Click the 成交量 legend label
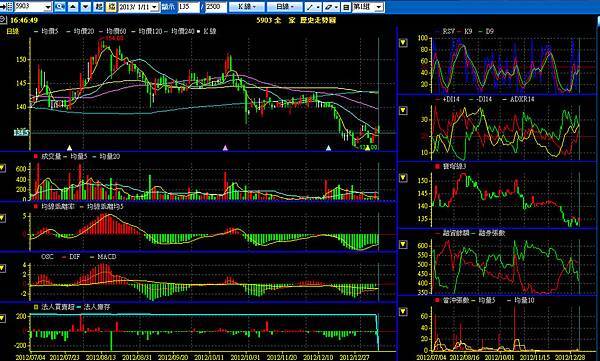600x361 pixels. [x=51, y=157]
